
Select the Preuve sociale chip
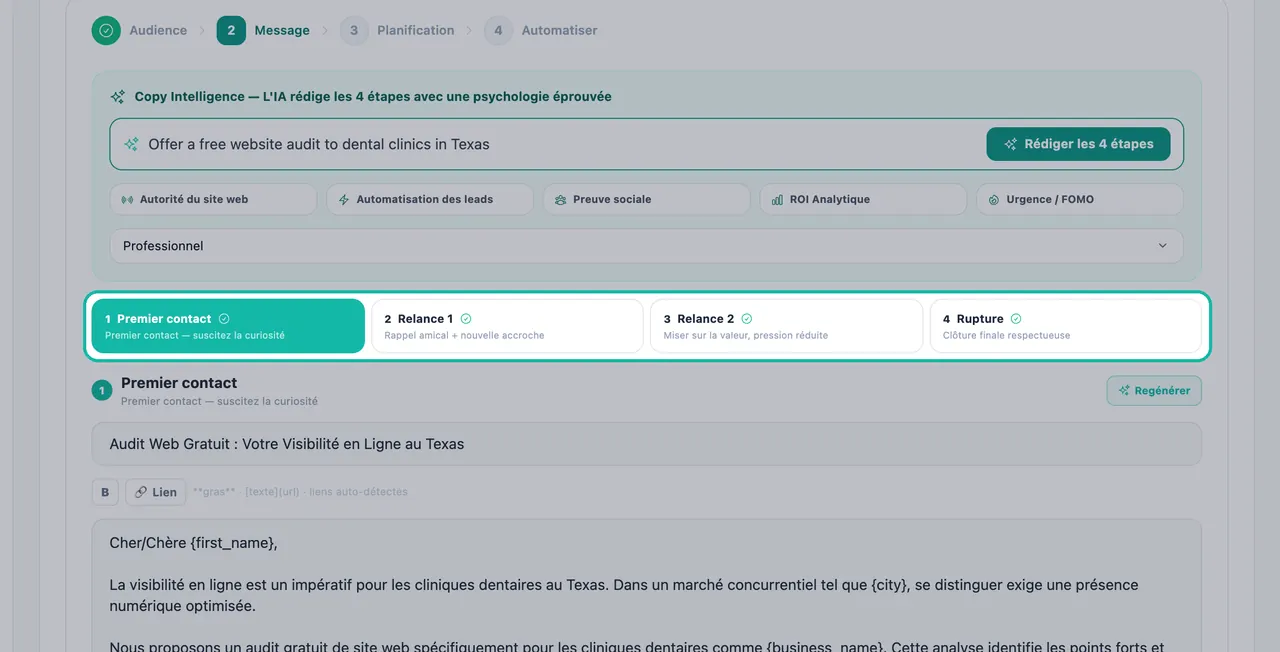(x=646, y=199)
